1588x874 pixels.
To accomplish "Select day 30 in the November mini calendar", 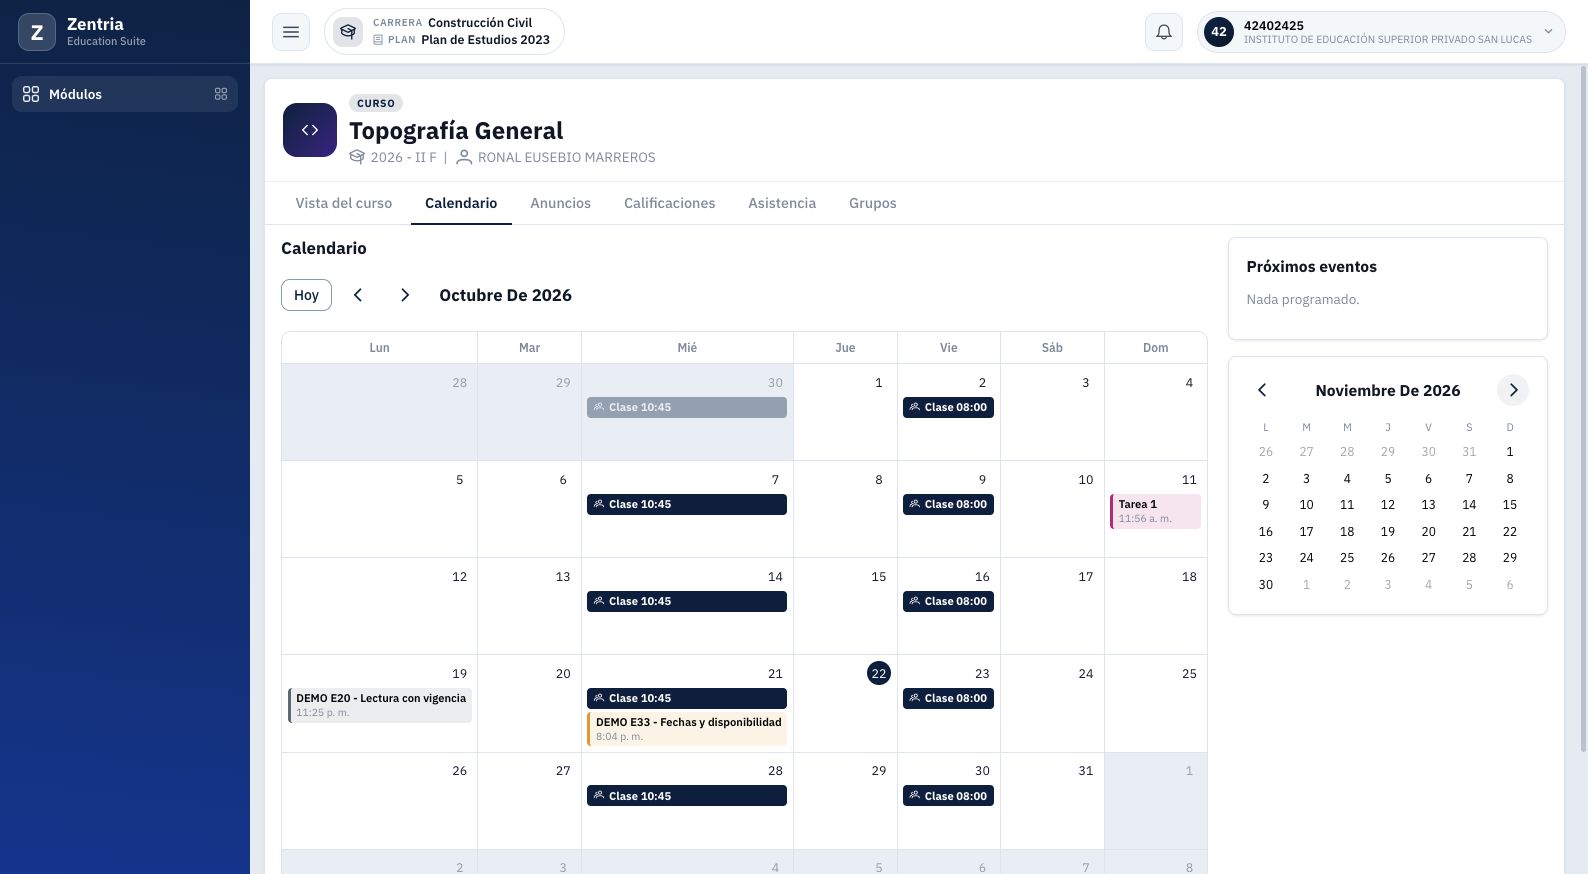I will click(x=1266, y=585).
